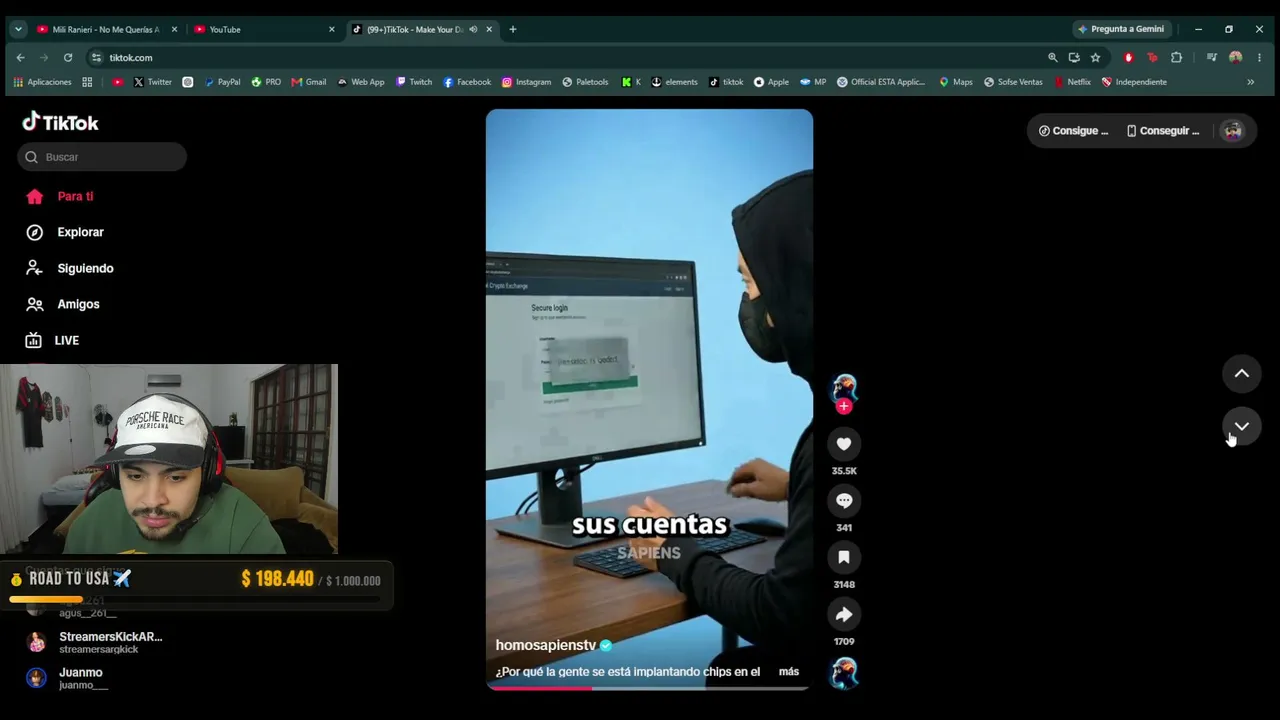Click the 'Conseguir ...' app button
Screen dimensions: 1280x720
click(x=1162, y=131)
